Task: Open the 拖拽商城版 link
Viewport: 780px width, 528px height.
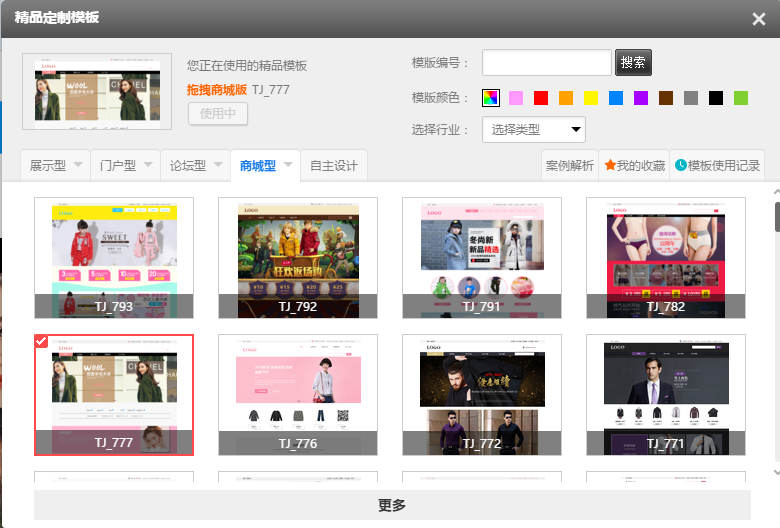Action: 216,90
